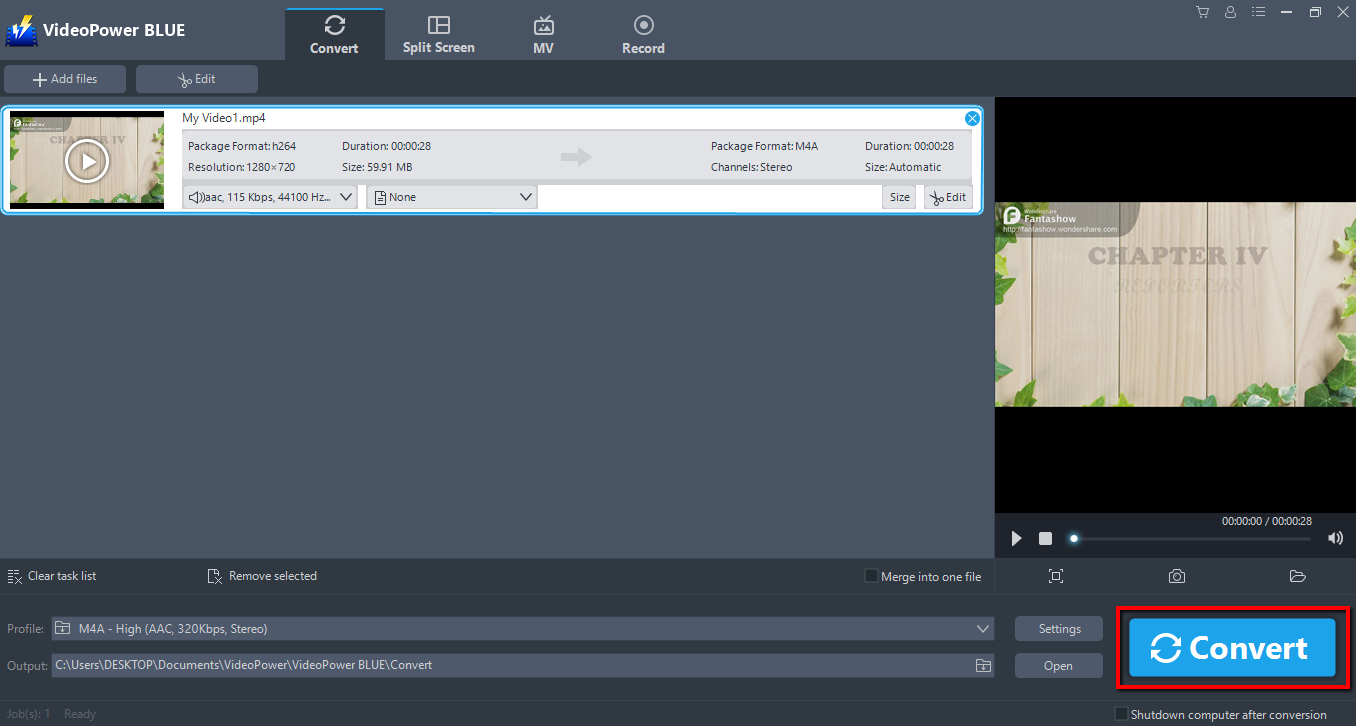This screenshot has height=726, width=1356.
Task: Open the MV tab
Action: pos(544,34)
